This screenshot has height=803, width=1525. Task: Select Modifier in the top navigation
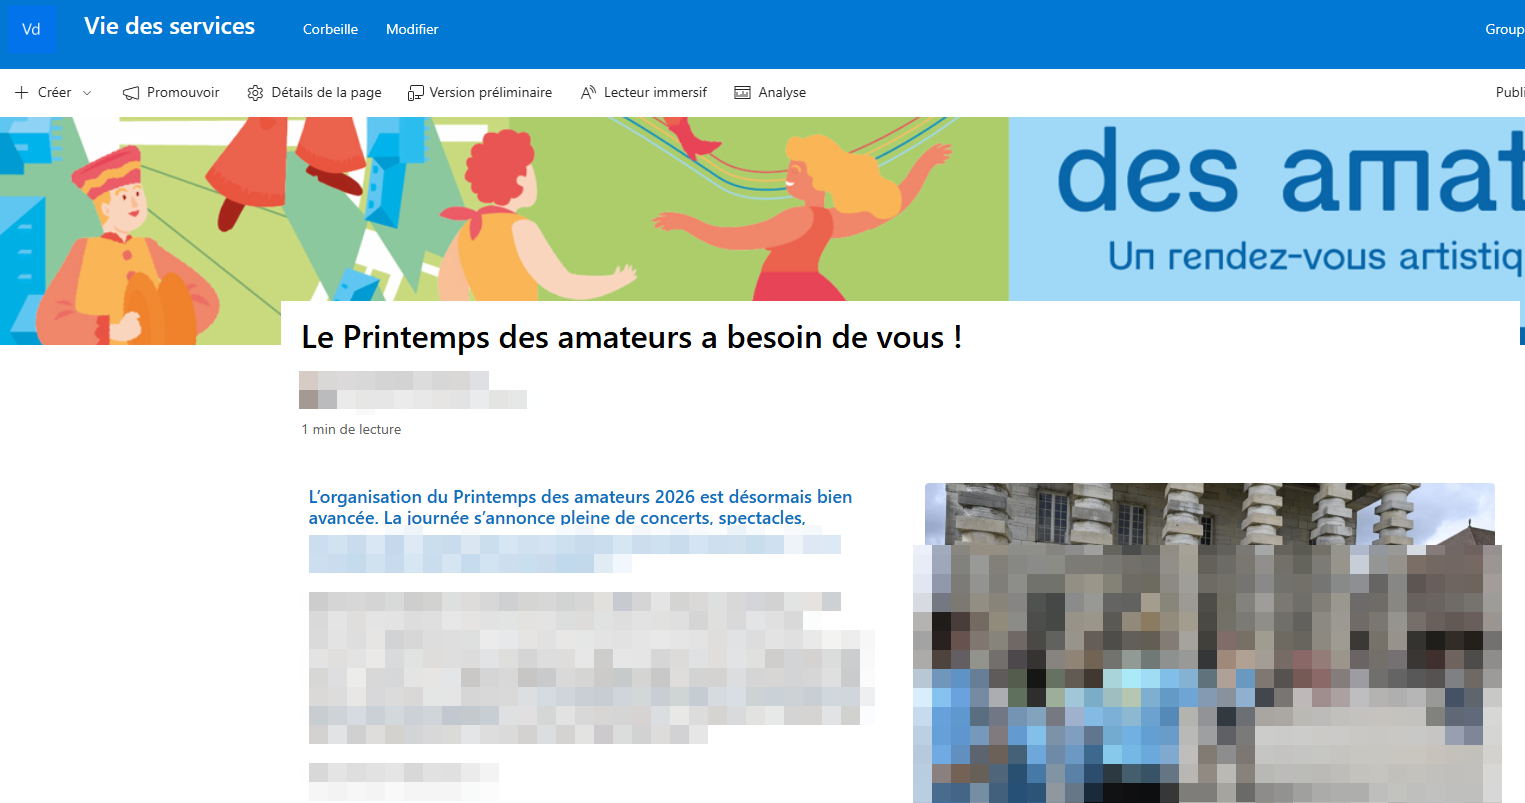pos(412,29)
